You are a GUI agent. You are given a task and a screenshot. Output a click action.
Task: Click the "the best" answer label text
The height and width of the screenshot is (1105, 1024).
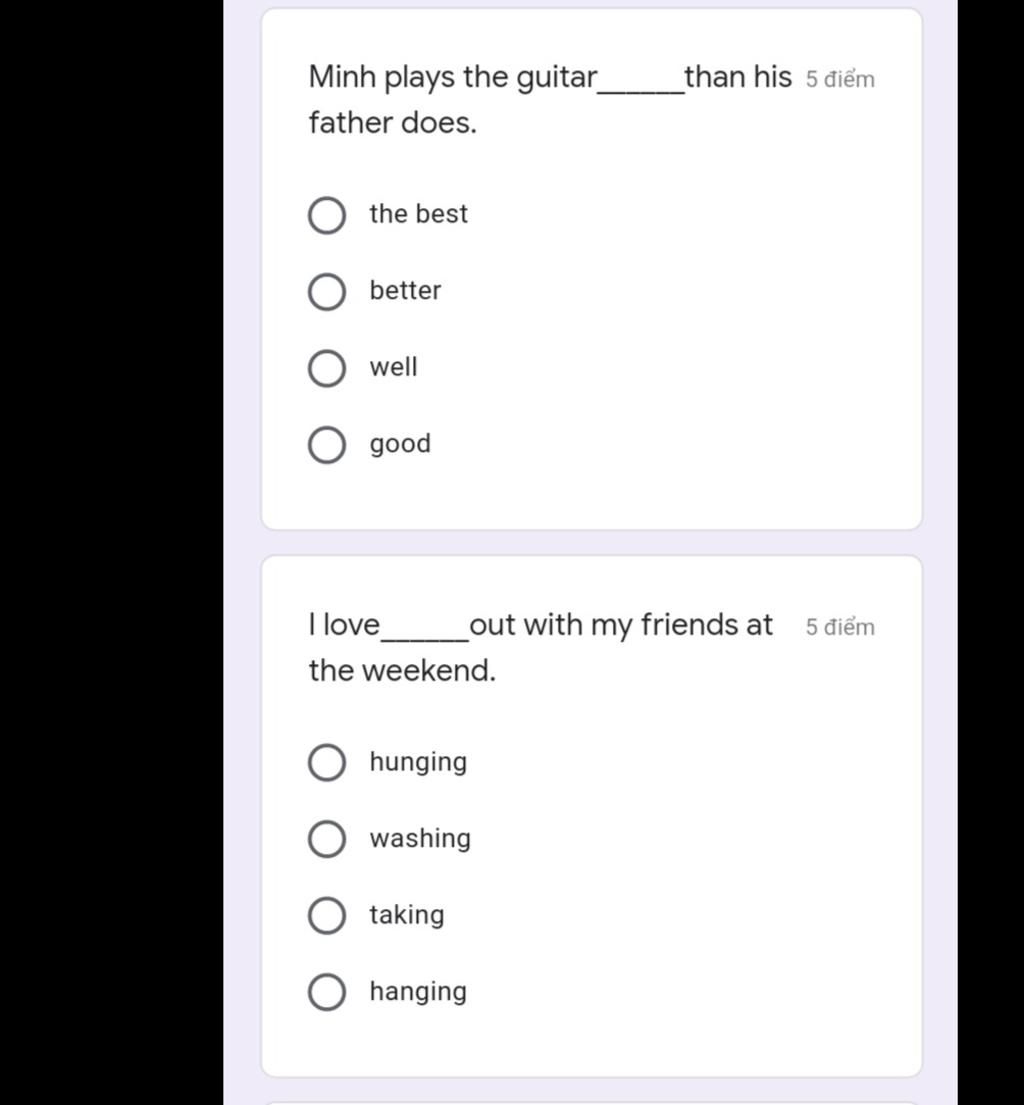(x=418, y=214)
